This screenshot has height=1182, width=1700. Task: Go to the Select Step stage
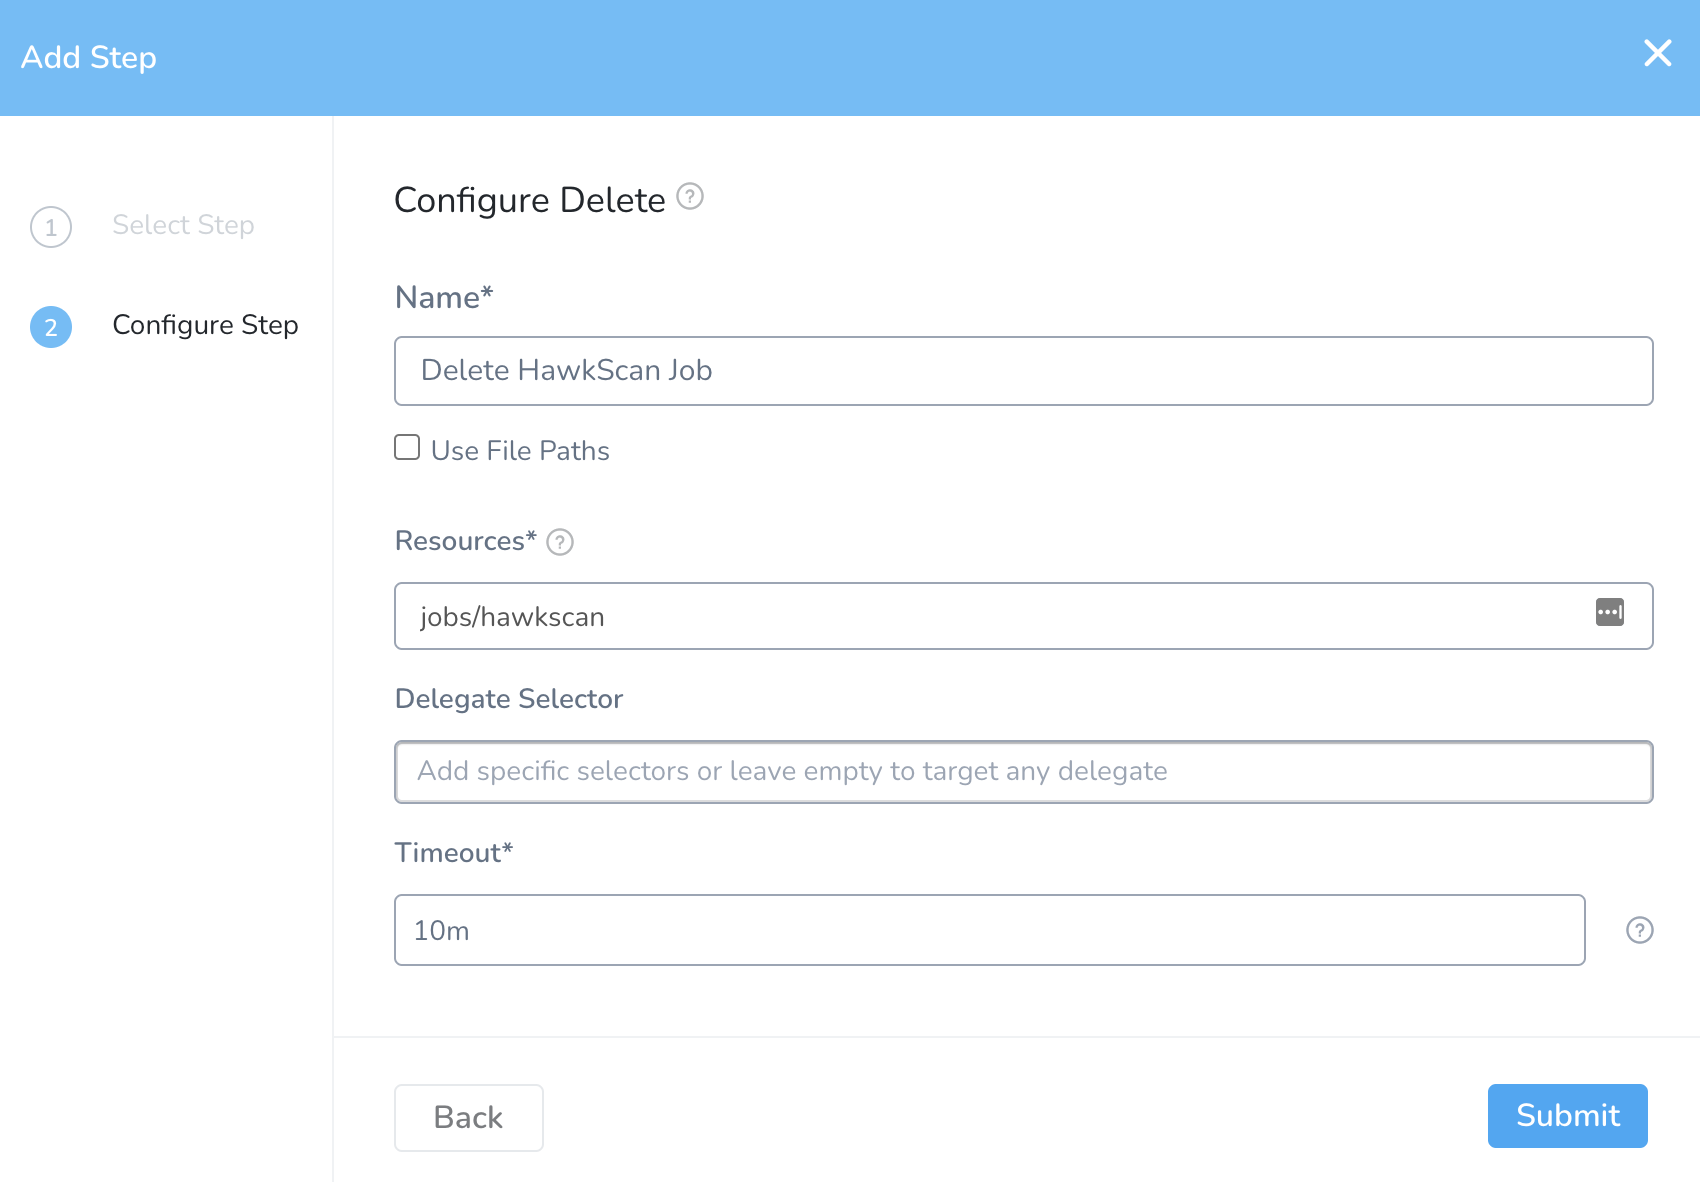click(183, 225)
